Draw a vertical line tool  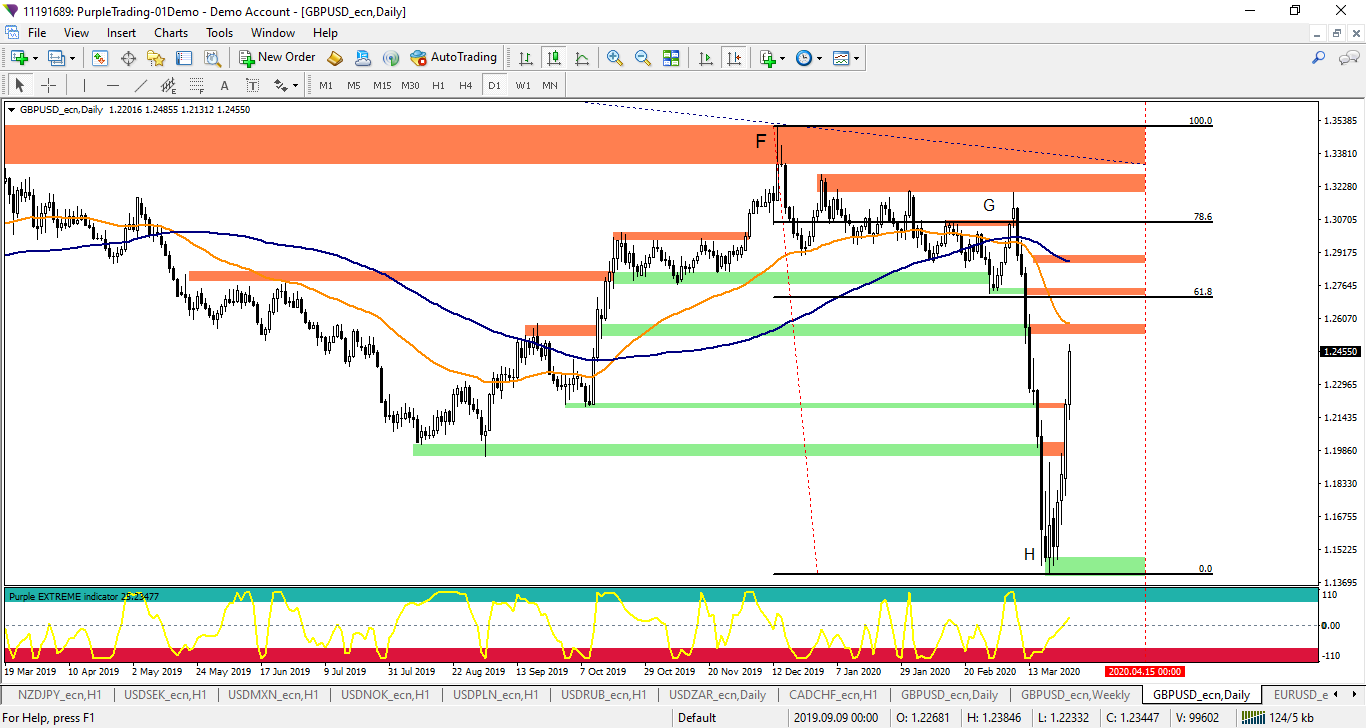pyautogui.click(x=85, y=85)
